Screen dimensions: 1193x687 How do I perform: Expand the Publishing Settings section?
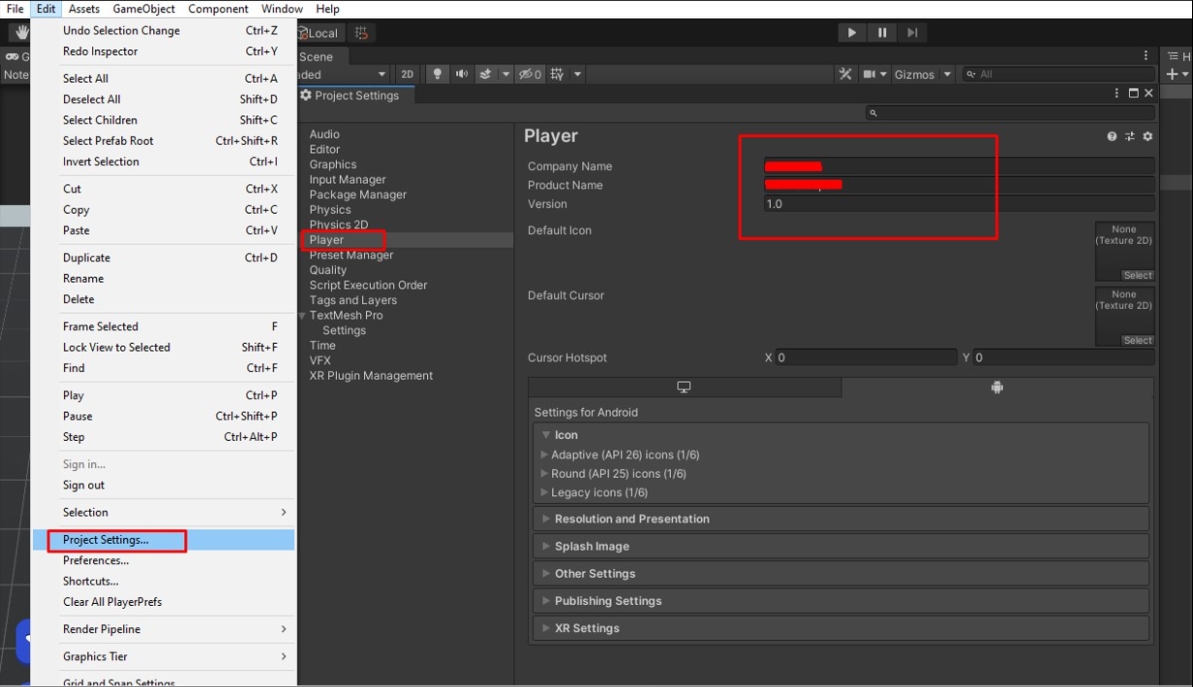608,601
